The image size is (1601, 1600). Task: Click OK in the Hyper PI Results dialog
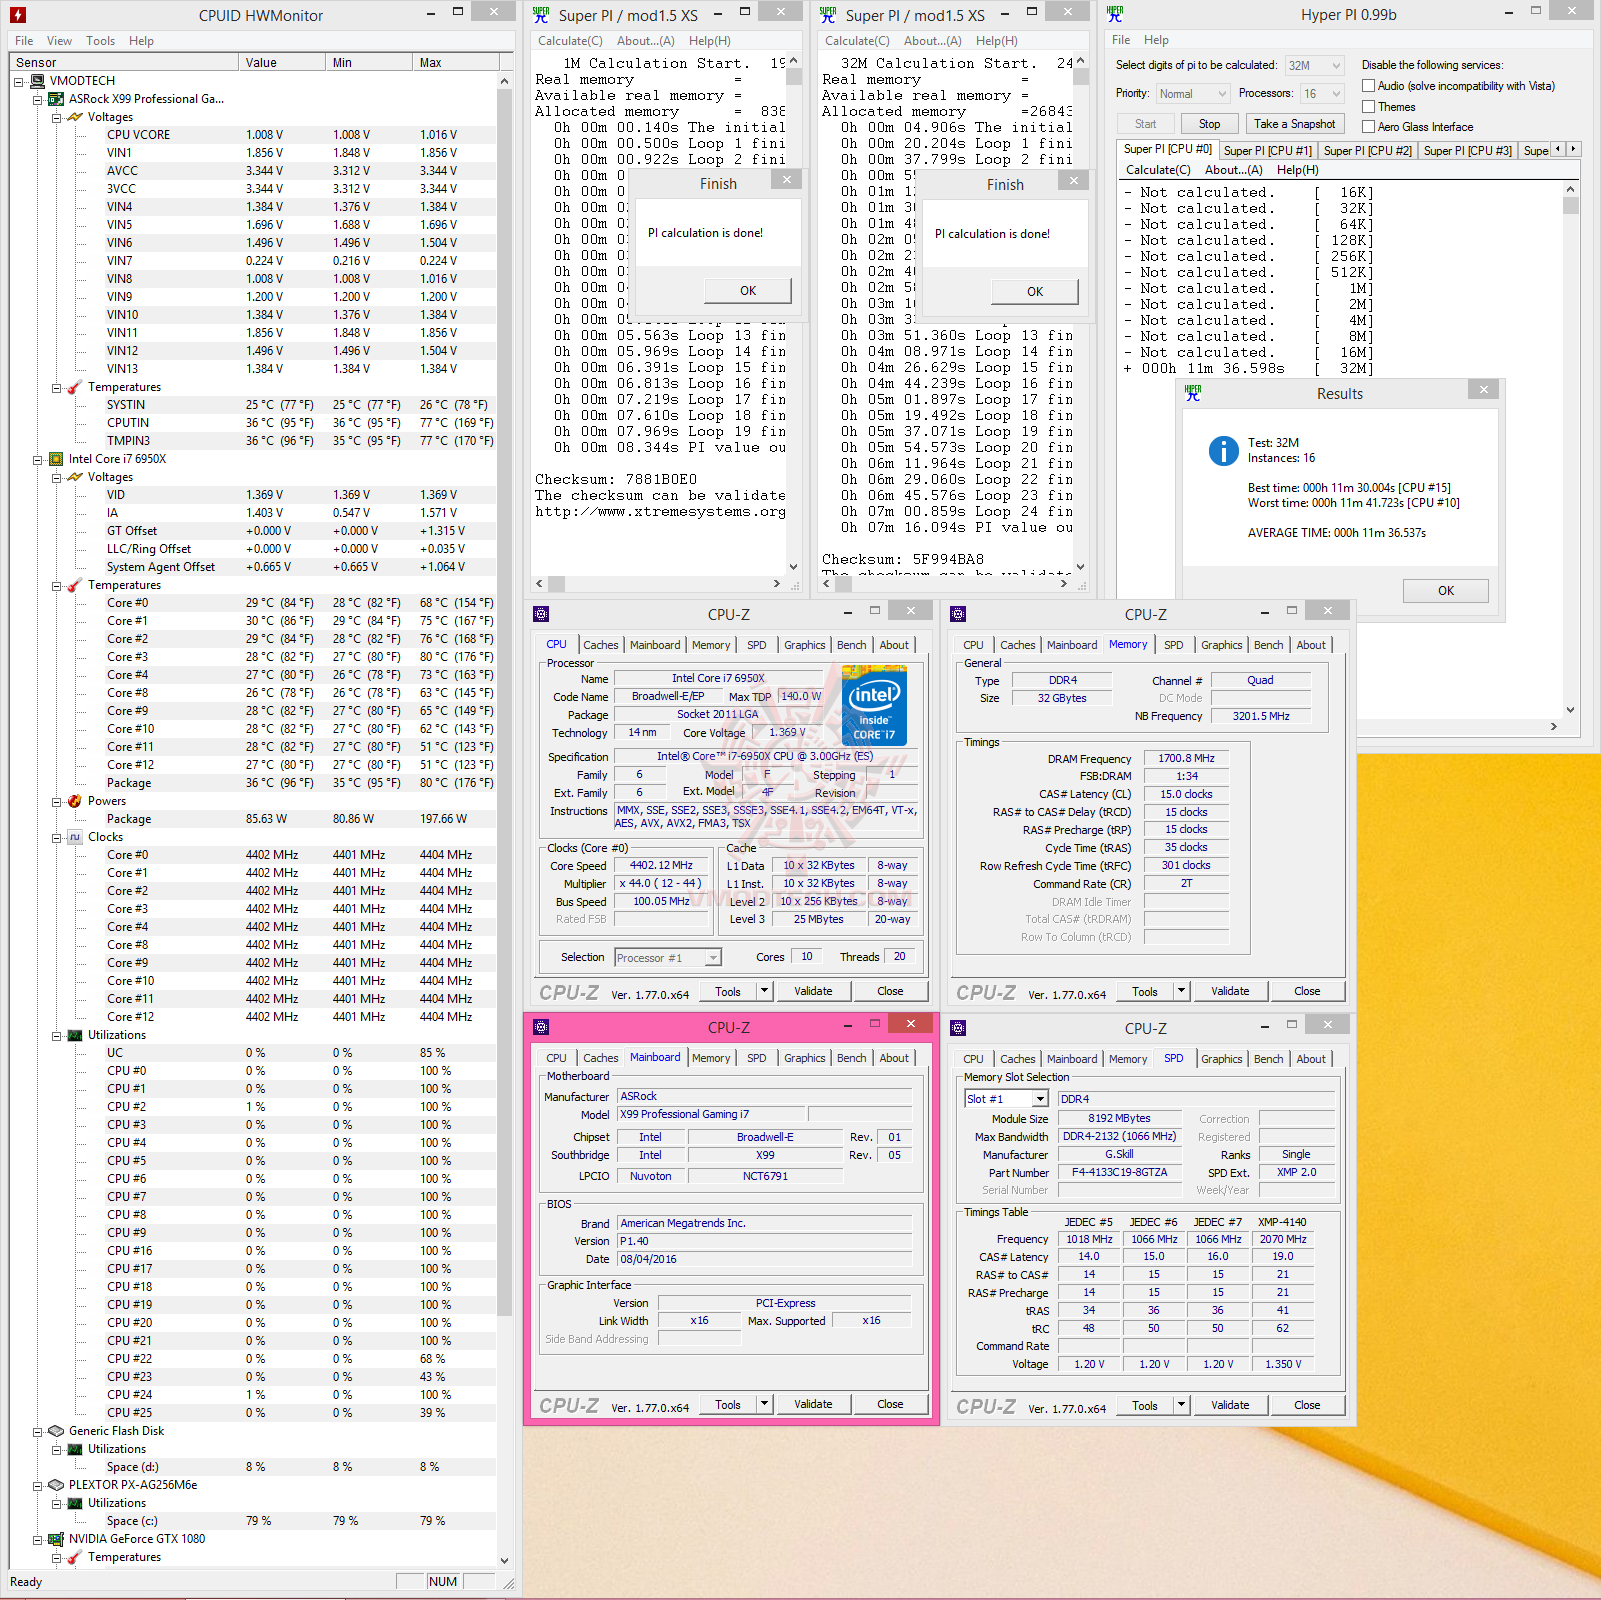coord(1445,591)
